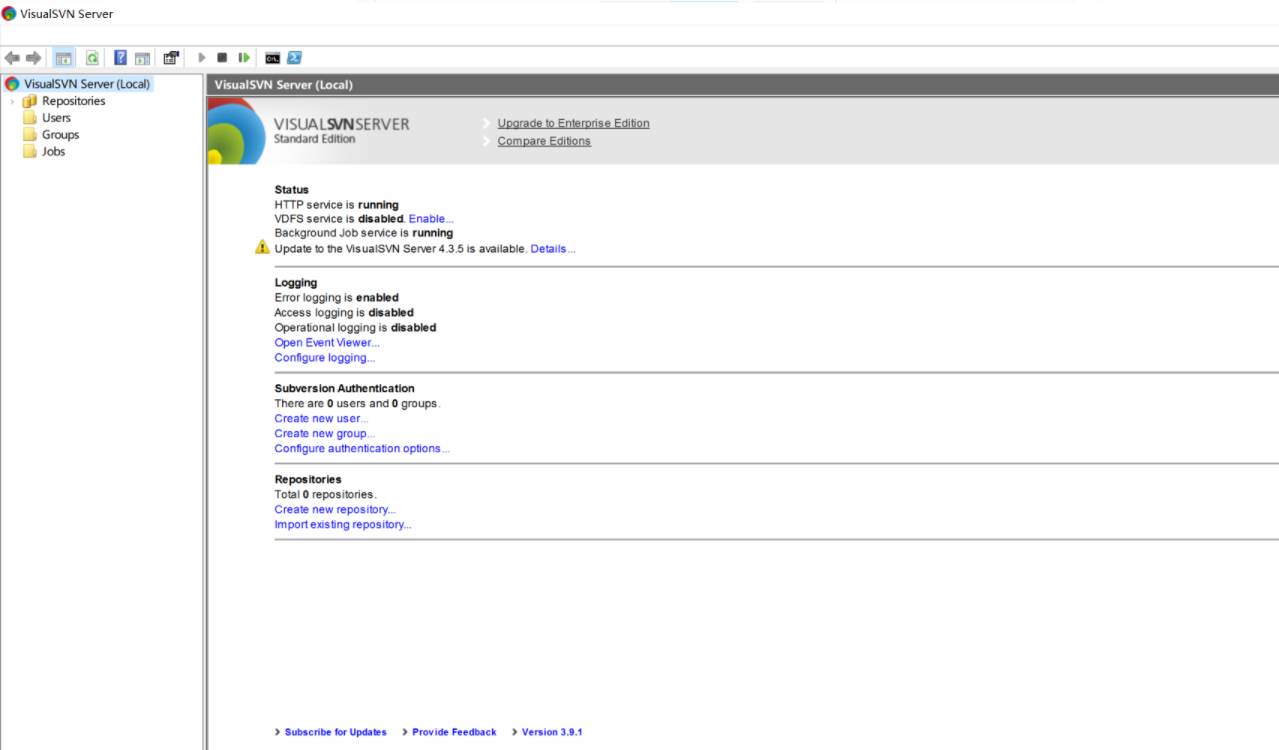Select the Users tree item
Image resolution: width=1279 pixels, height=750 pixels.
tap(56, 118)
